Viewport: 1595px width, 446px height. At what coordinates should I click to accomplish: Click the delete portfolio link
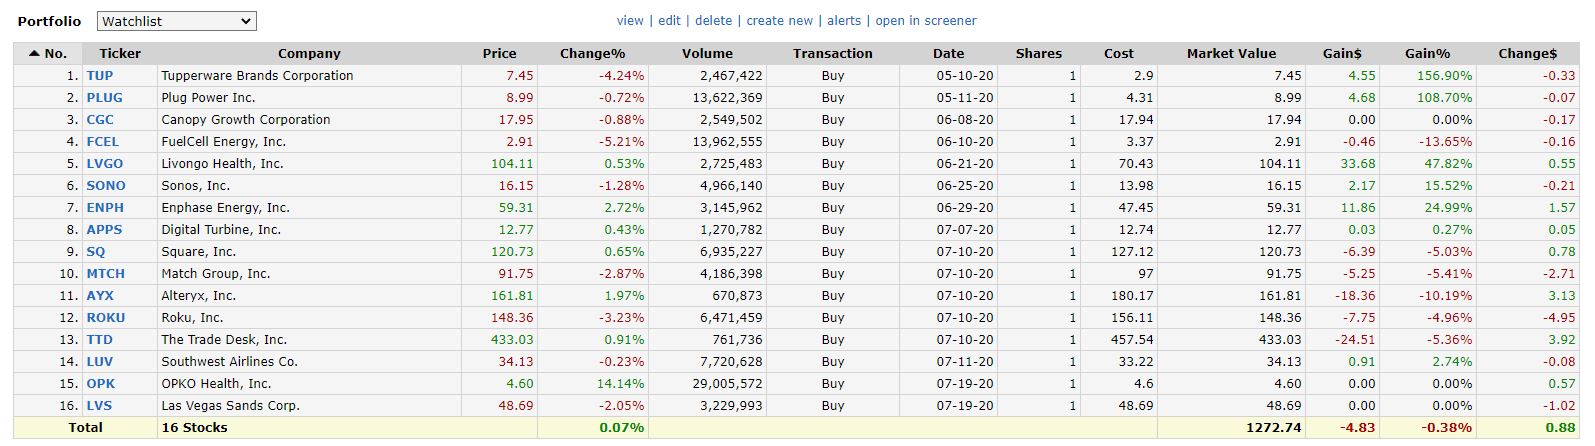(x=713, y=21)
